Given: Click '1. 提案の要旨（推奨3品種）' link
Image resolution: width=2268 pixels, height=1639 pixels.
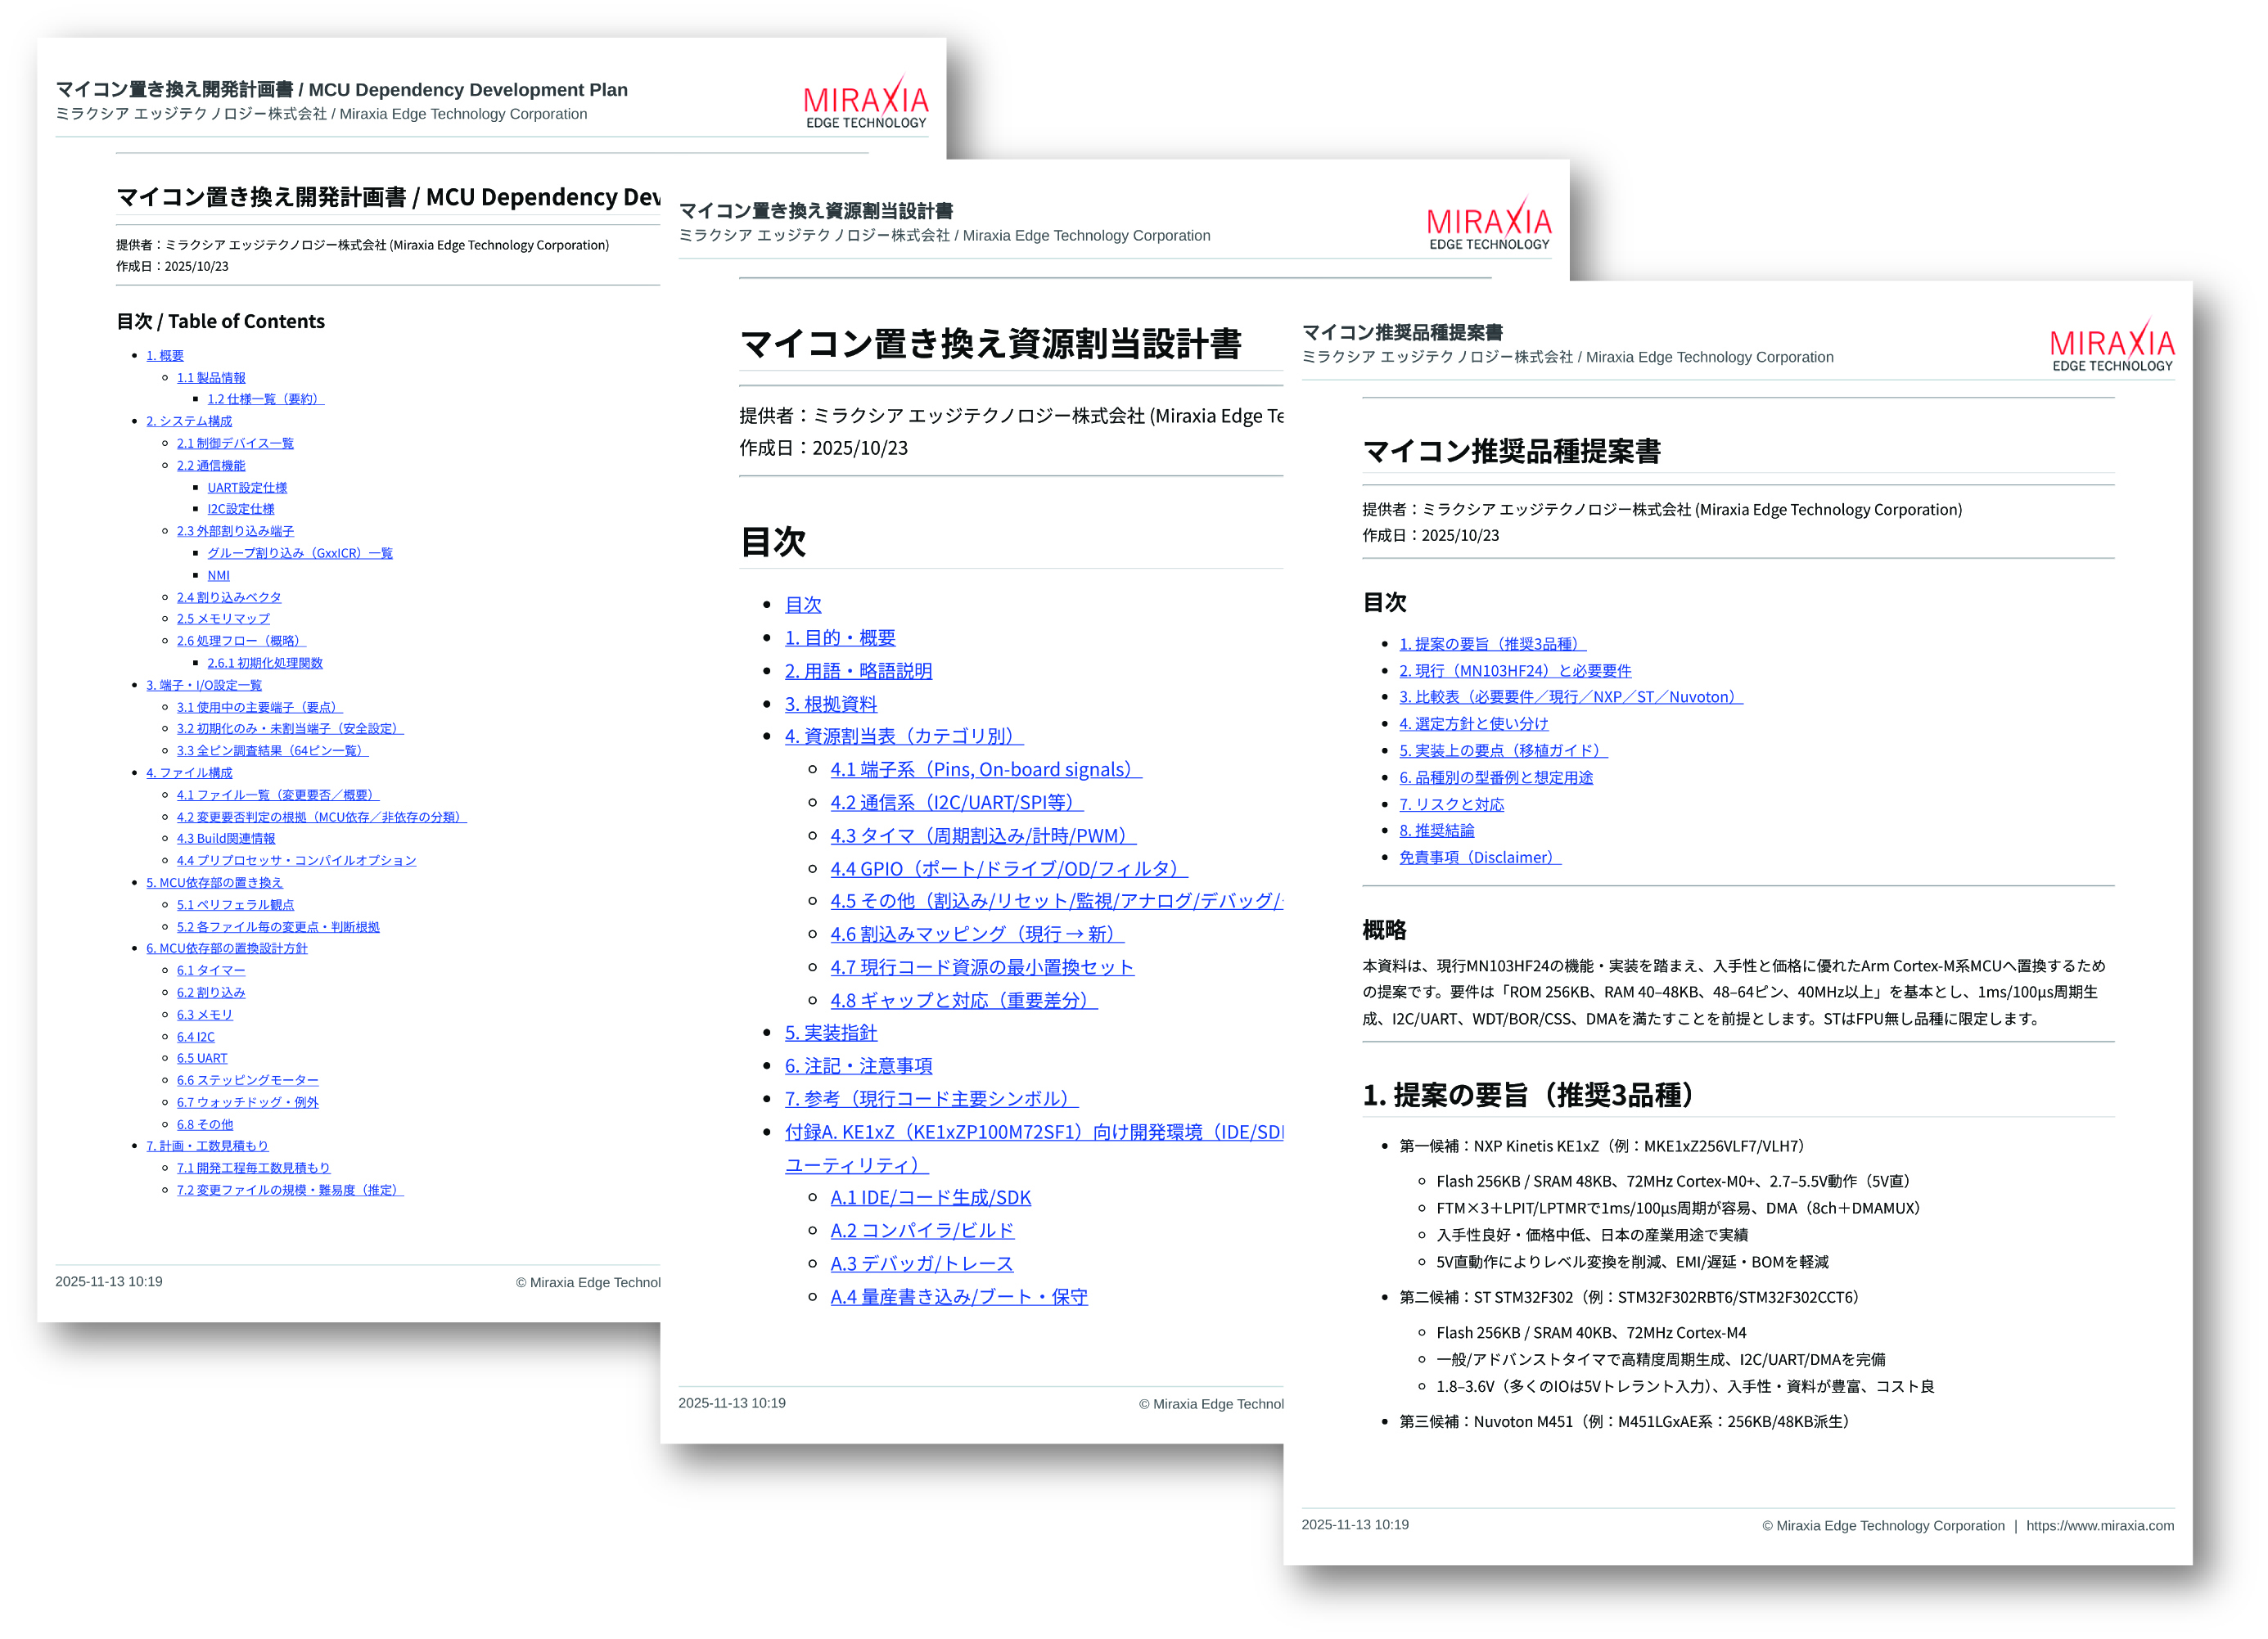Looking at the screenshot, I should tap(1491, 644).
